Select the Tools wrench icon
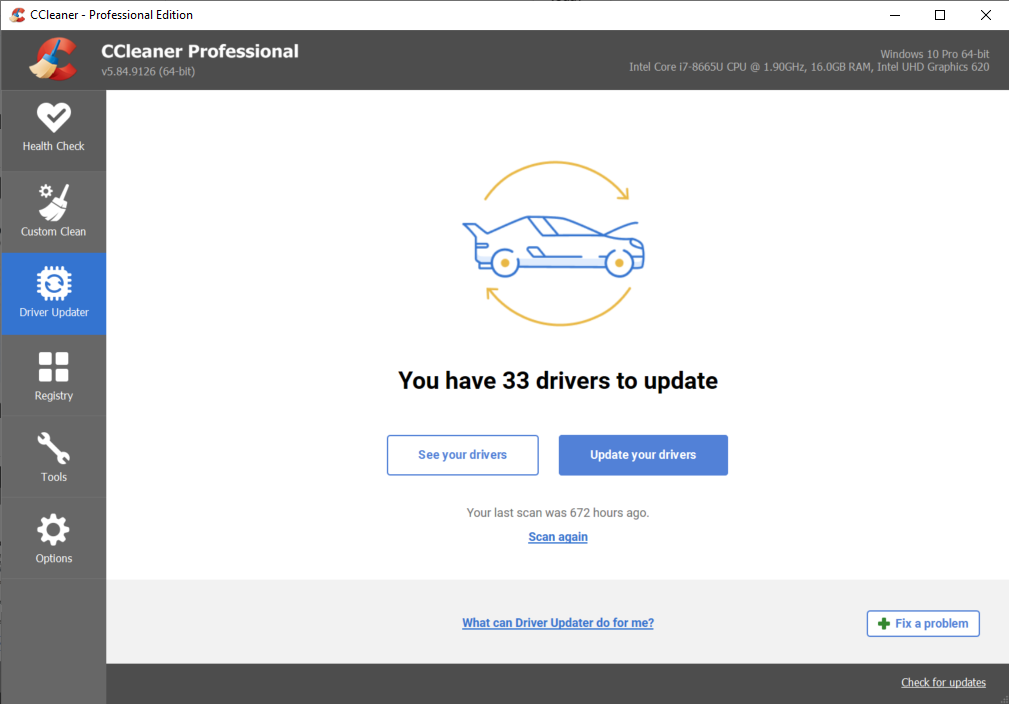The height and width of the screenshot is (704, 1009). click(x=53, y=449)
